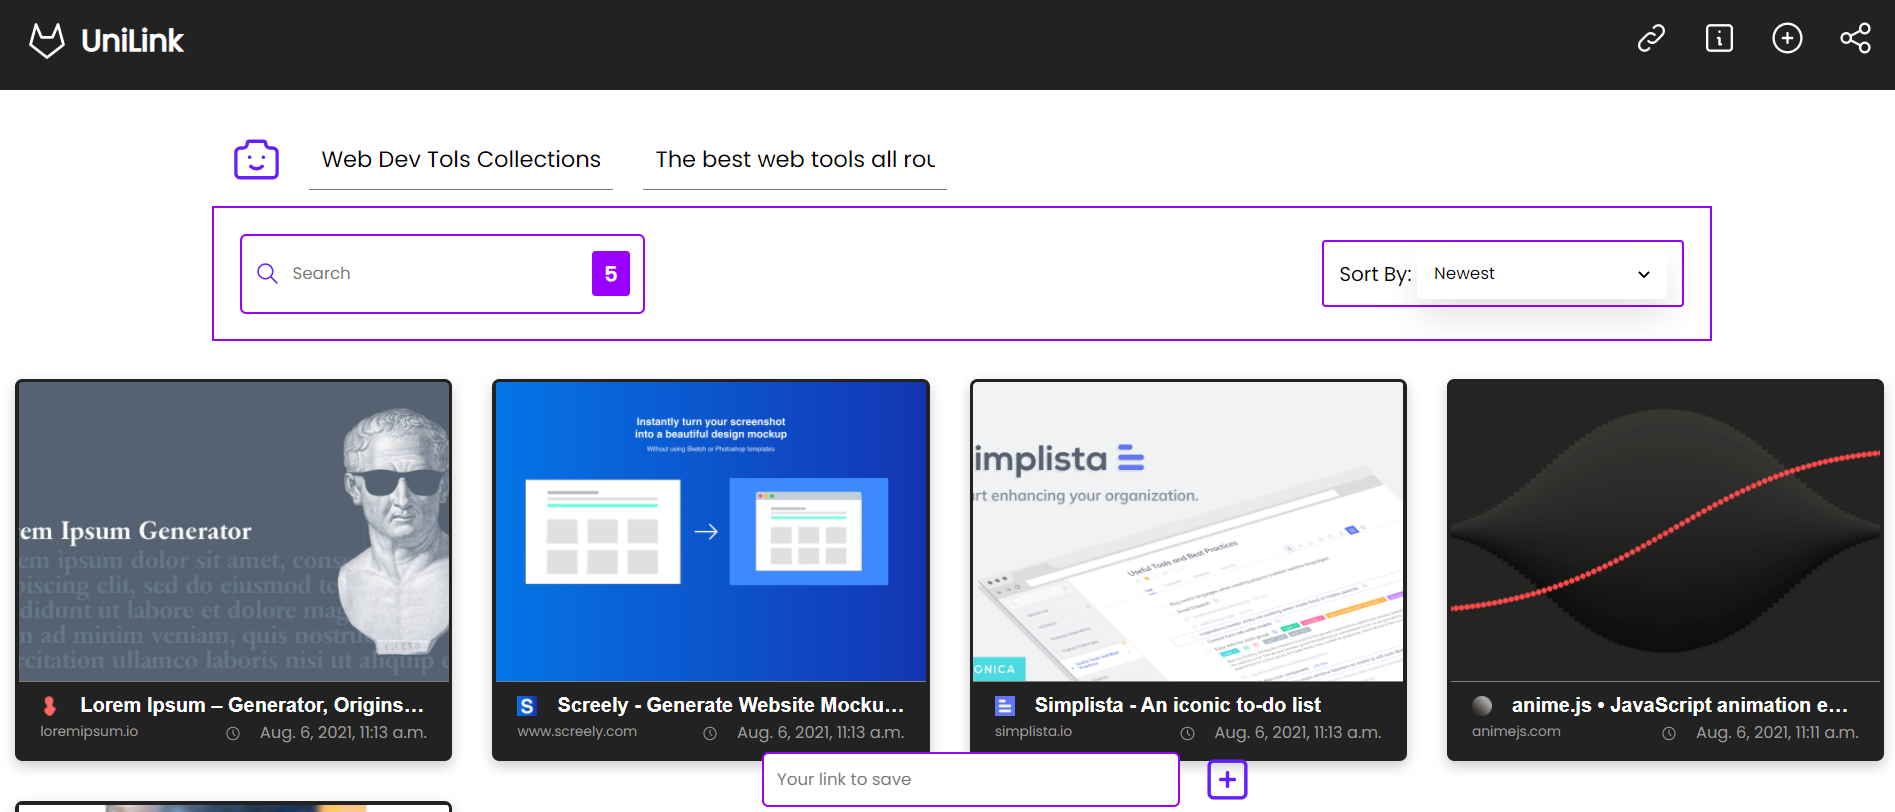Click the purple smiley collection icon

256,160
